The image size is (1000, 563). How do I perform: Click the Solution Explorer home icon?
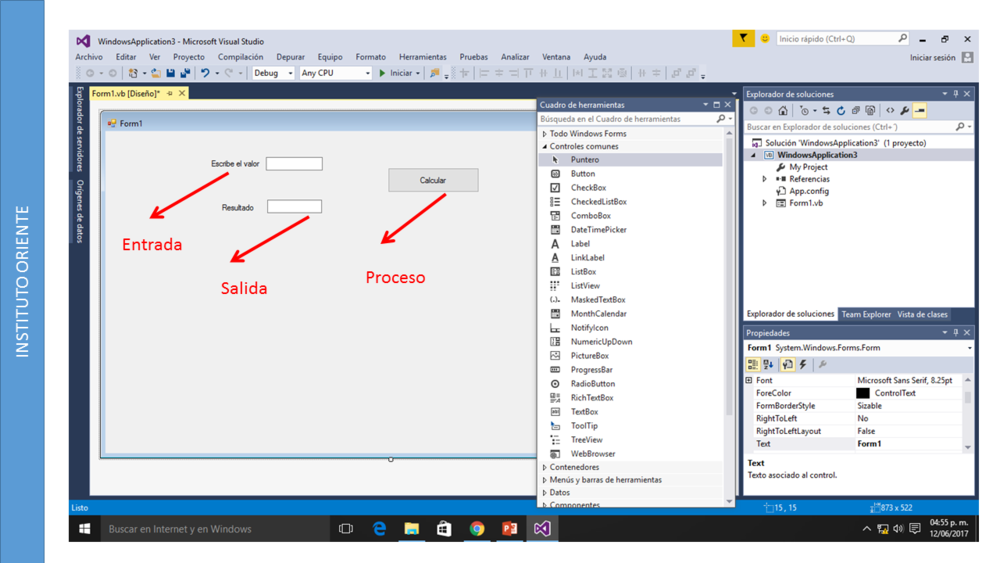click(x=783, y=111)
